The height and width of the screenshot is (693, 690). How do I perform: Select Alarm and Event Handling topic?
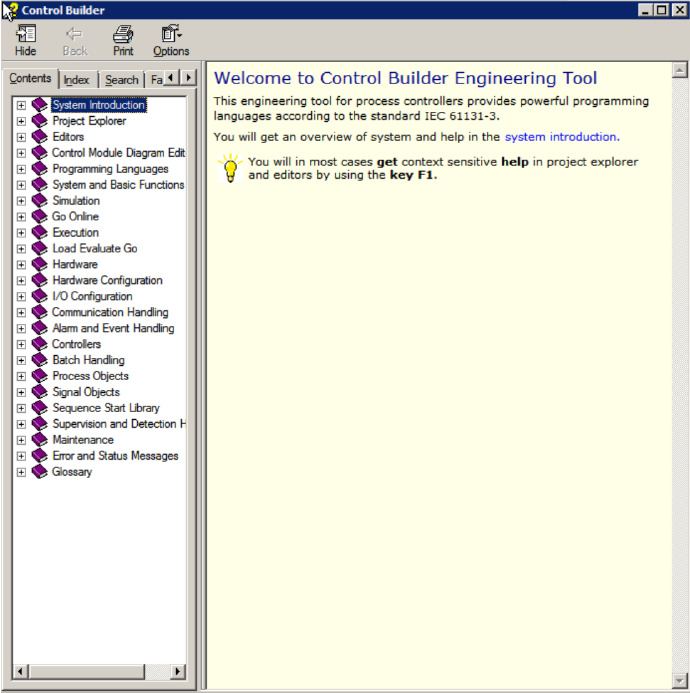tap(114, 328)
